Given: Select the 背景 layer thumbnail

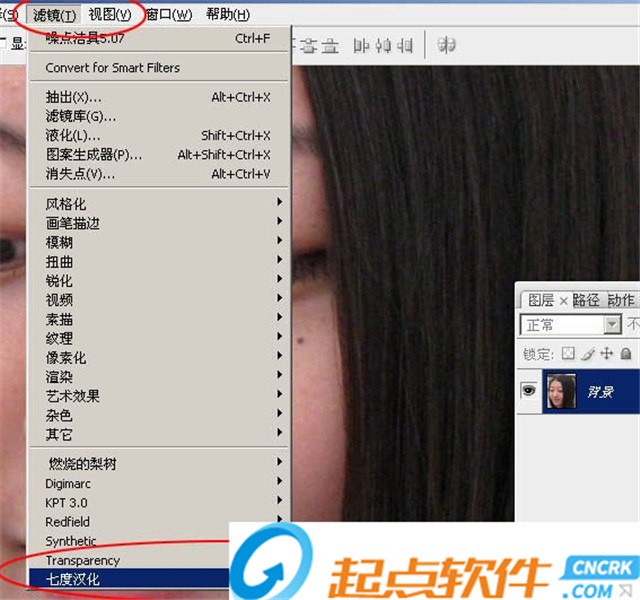Looking at the screenshot, I should coord(561,391).
